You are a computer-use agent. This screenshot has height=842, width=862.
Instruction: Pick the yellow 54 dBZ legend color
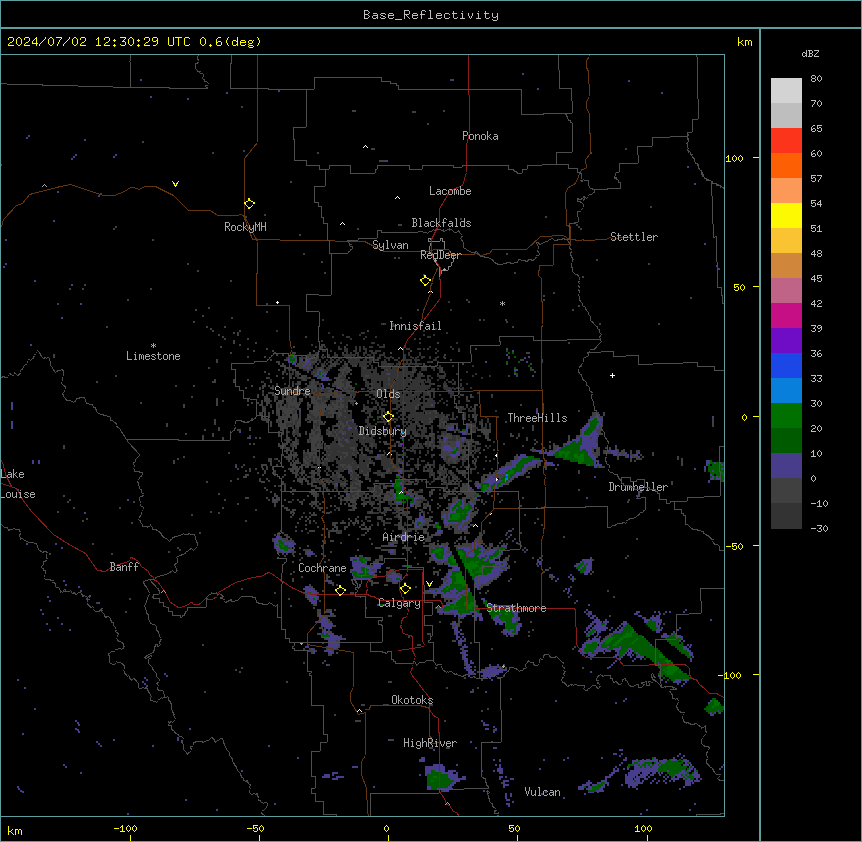786,215
